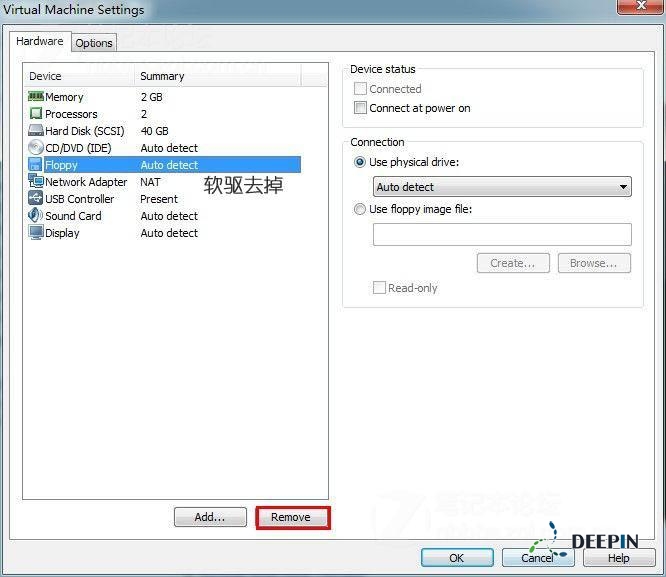Viewport: 666px width, 577px height.
Task: Click the Processors device icon
Action: [x=36, y=114]
